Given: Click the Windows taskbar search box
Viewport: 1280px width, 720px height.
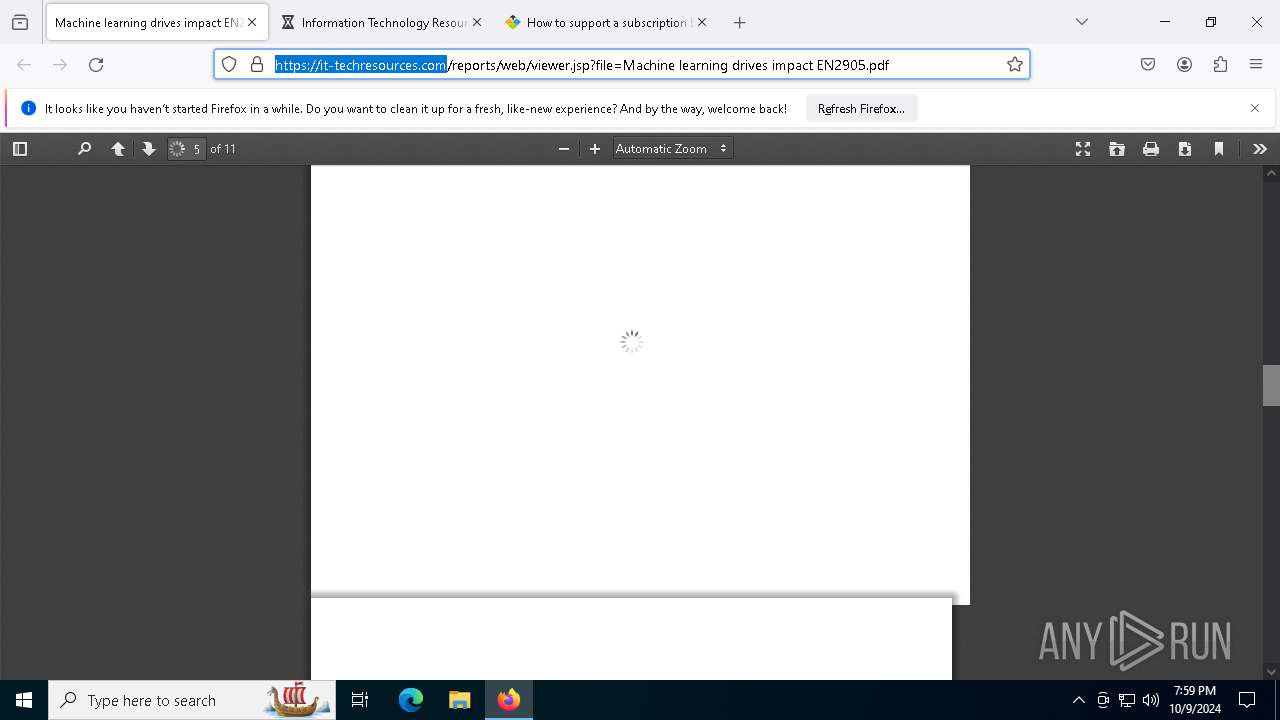Looking at the screenshot, I should [192, 700].
